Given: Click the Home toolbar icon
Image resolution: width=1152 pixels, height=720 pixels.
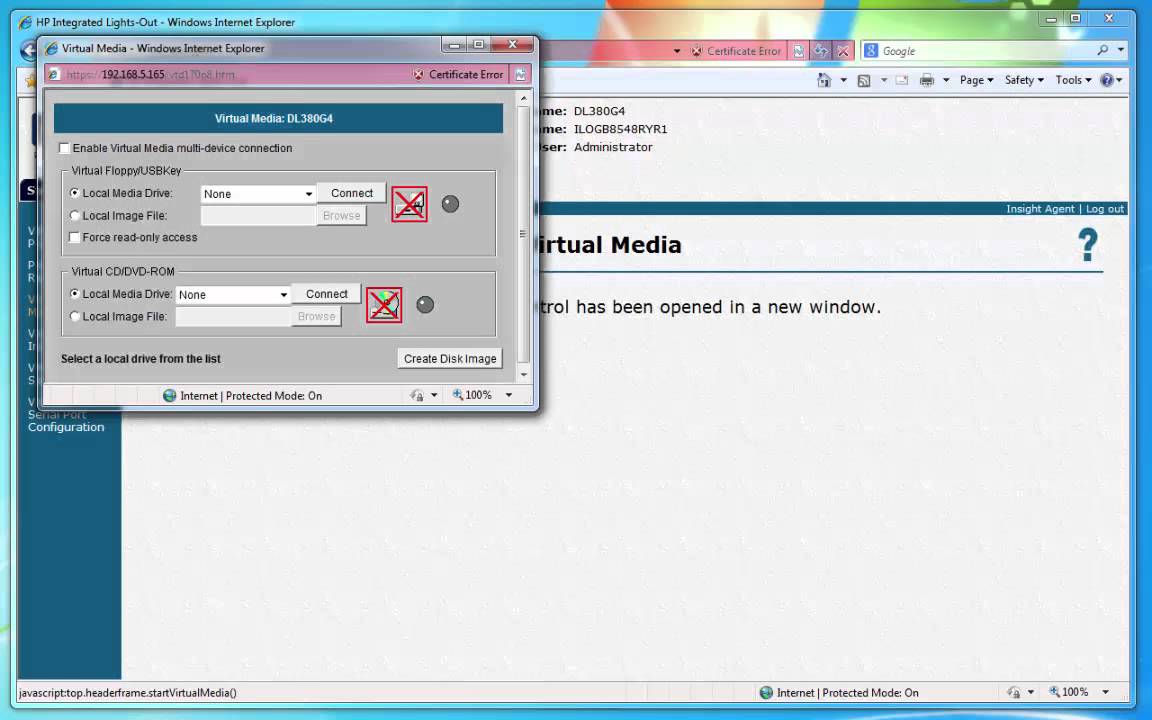Looking at the screenshot, I should 824,80.
